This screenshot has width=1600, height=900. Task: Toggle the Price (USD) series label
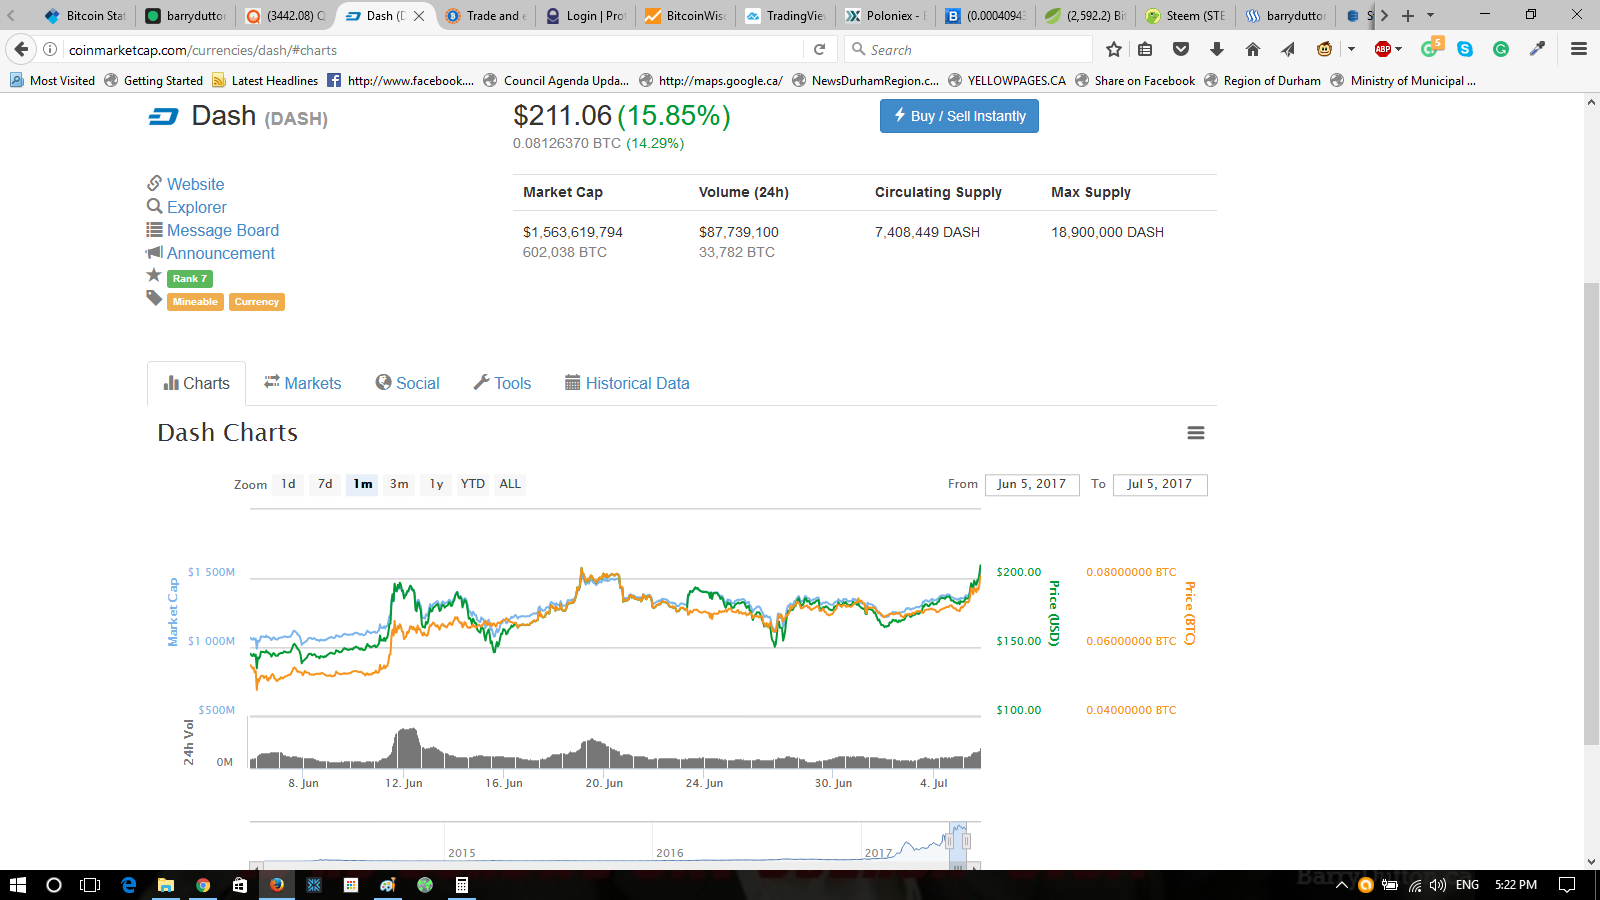[1054, 613]
